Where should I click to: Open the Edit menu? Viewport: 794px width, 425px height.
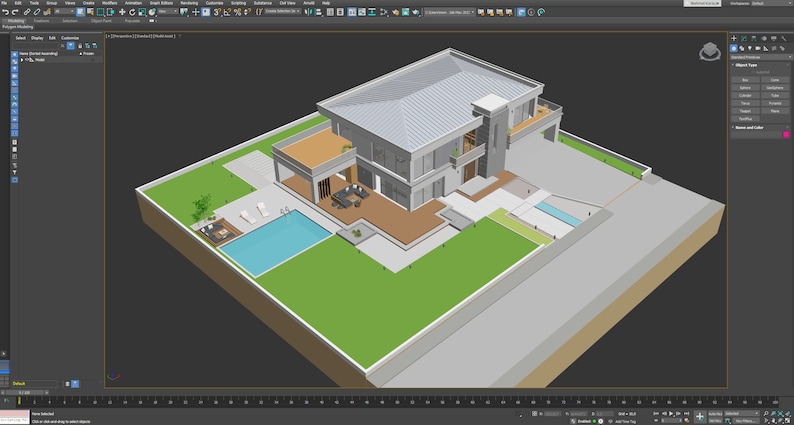[18, 3]
